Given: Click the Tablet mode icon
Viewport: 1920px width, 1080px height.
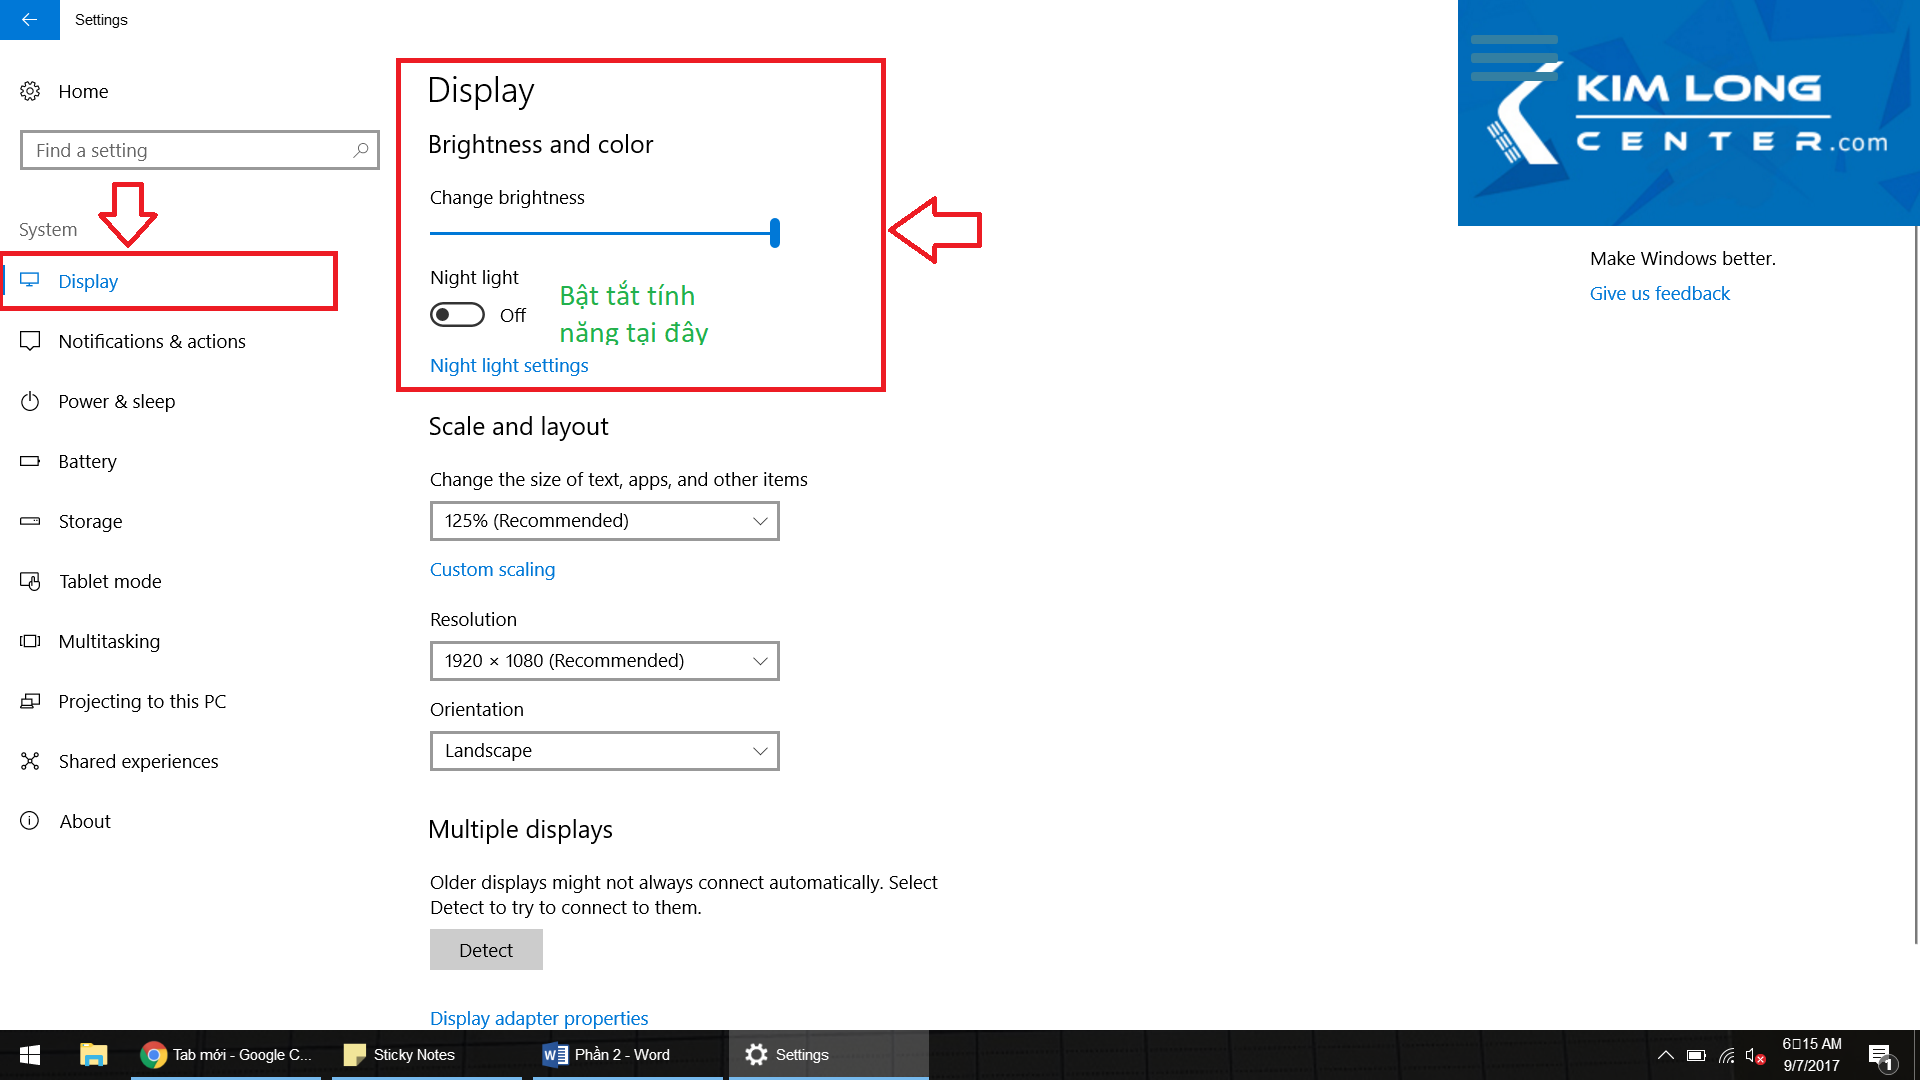Looking at the screenshot, I should 30,581.
